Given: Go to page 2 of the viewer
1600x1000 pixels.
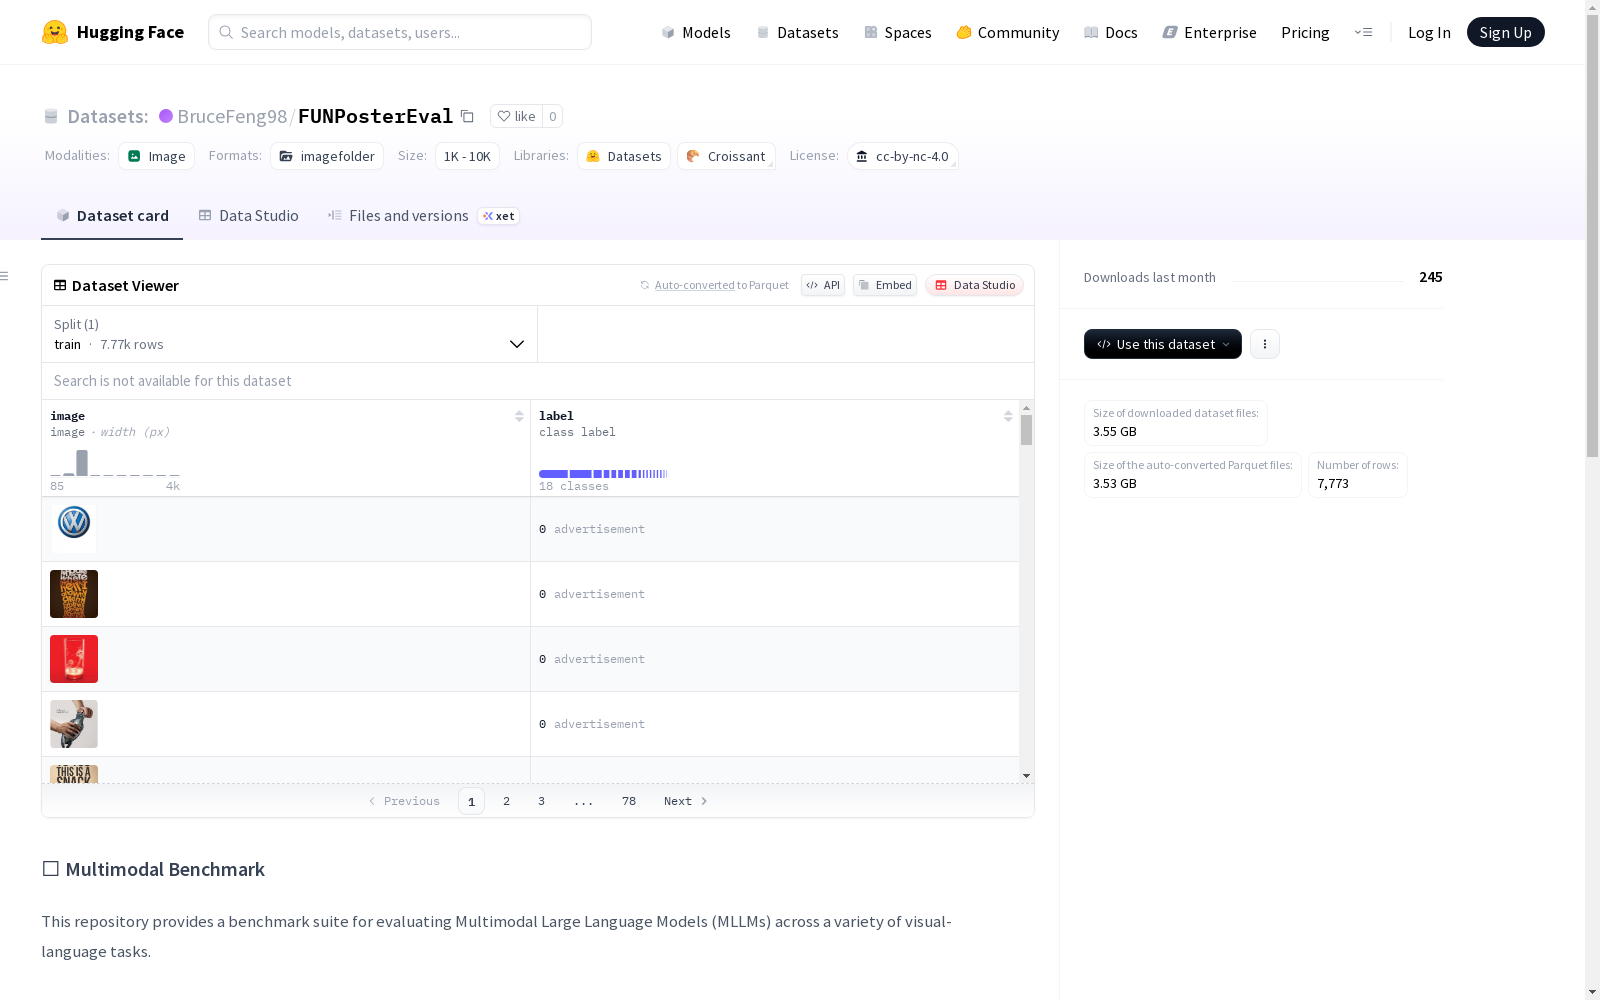Looking at the screenshot, I should coord(507,801).
